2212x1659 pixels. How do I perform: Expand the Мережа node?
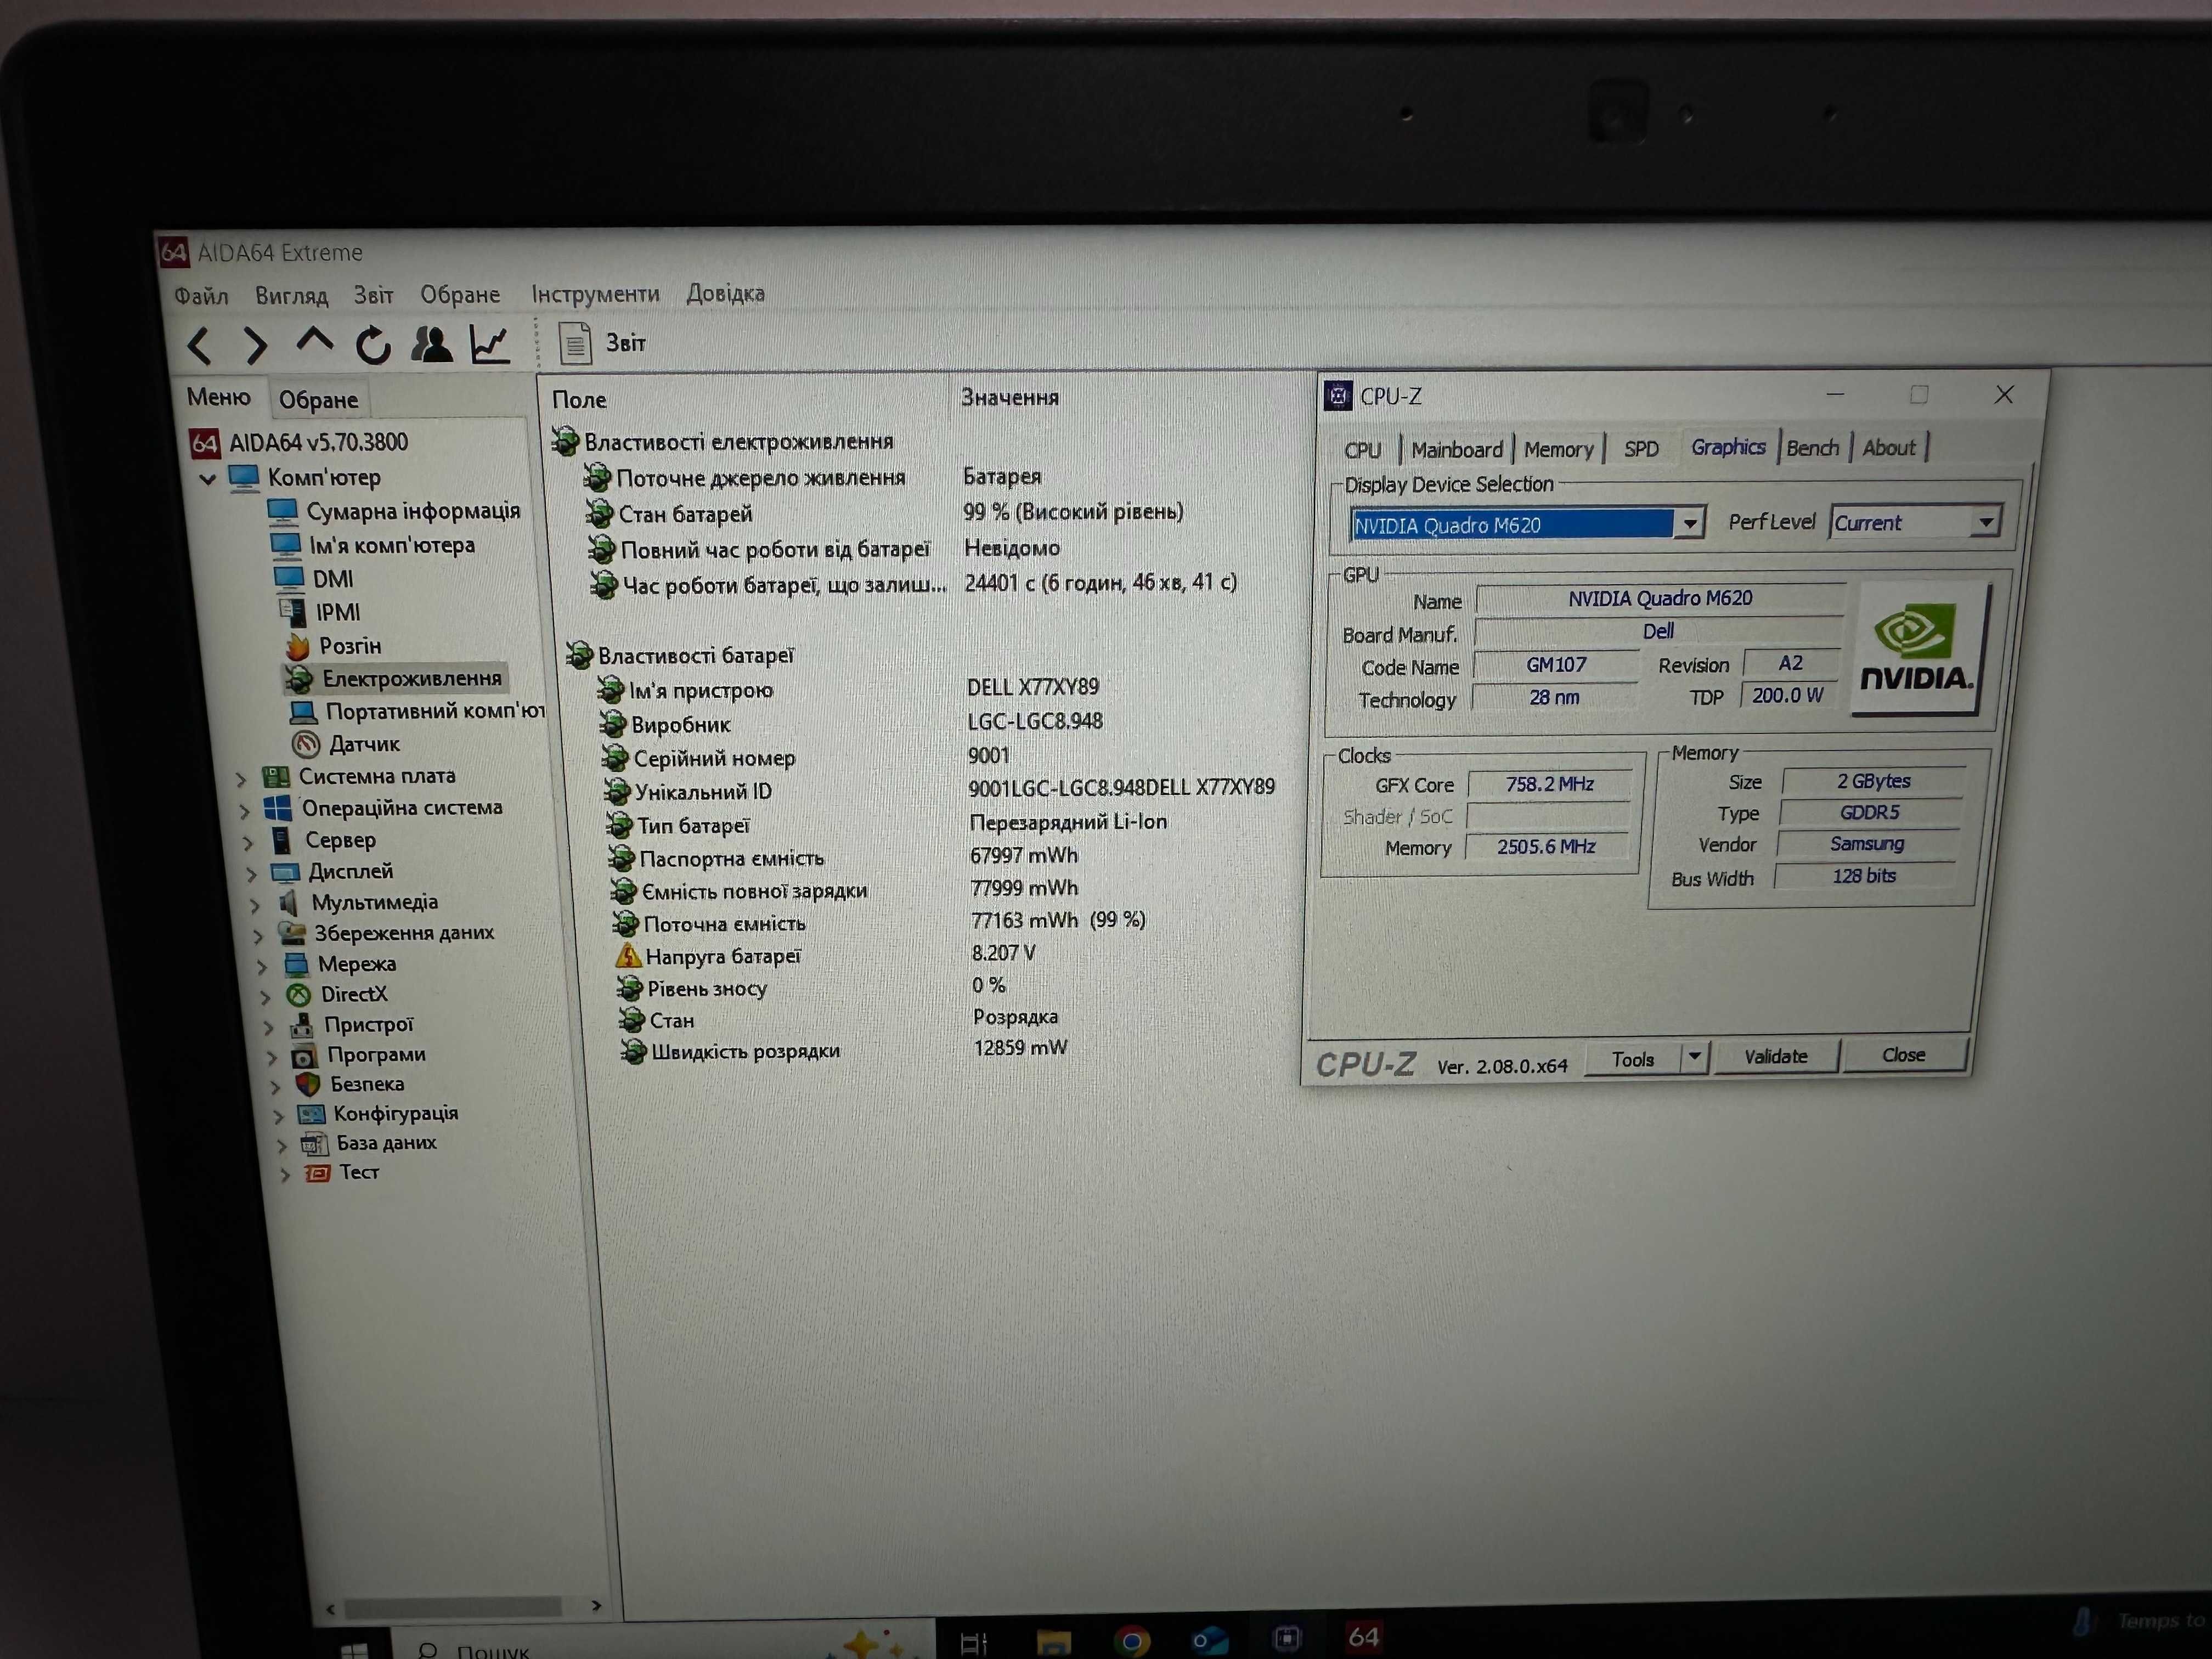pyautogui.click(x=262, y=967)
